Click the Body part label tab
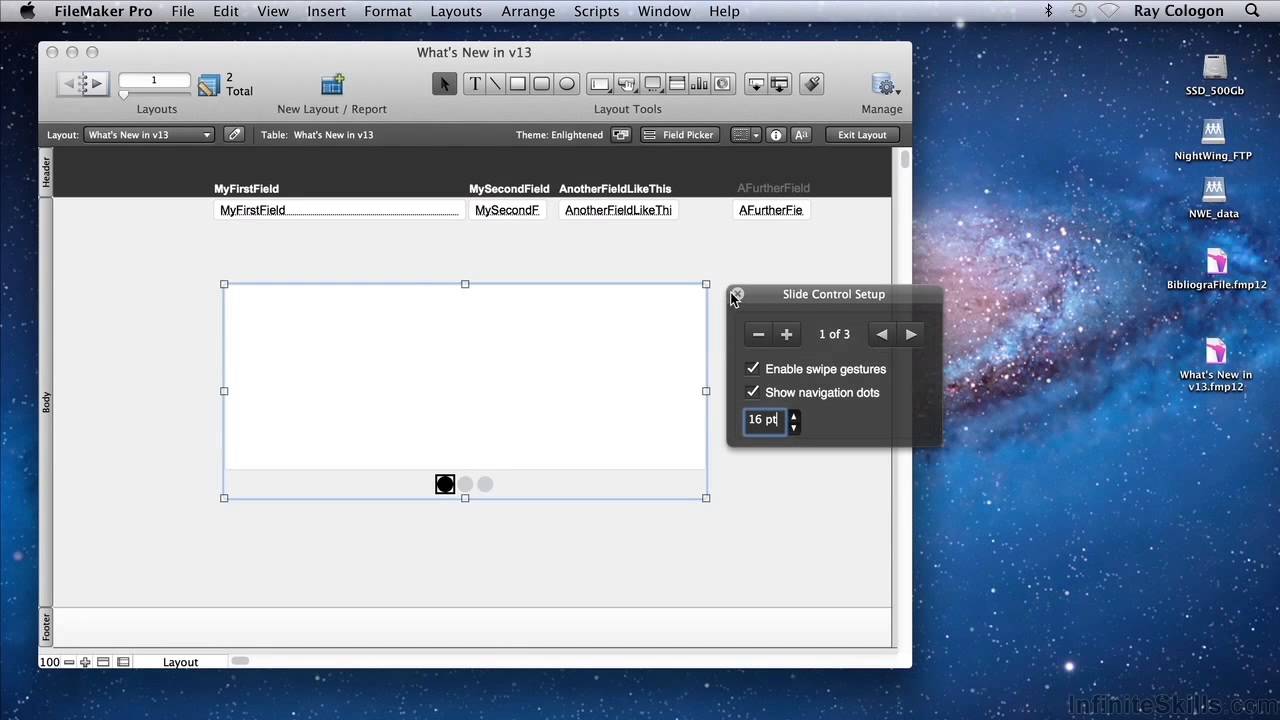1280x720 pixels. tap(46, 402)
